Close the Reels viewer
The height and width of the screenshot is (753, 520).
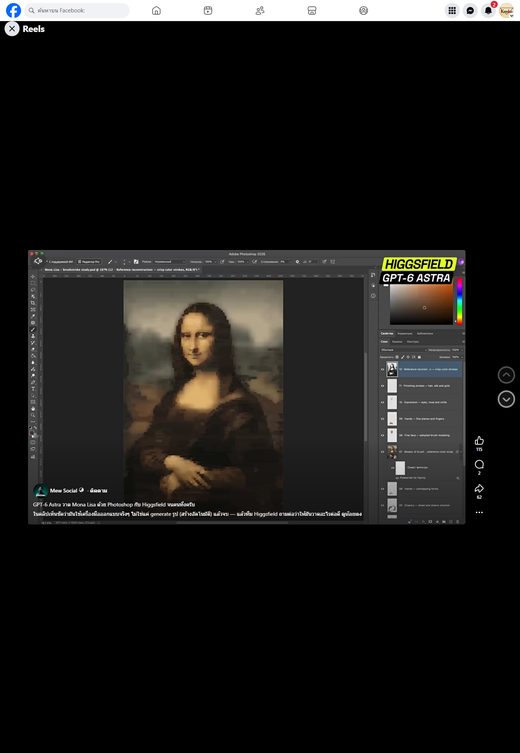coord(12,29)
